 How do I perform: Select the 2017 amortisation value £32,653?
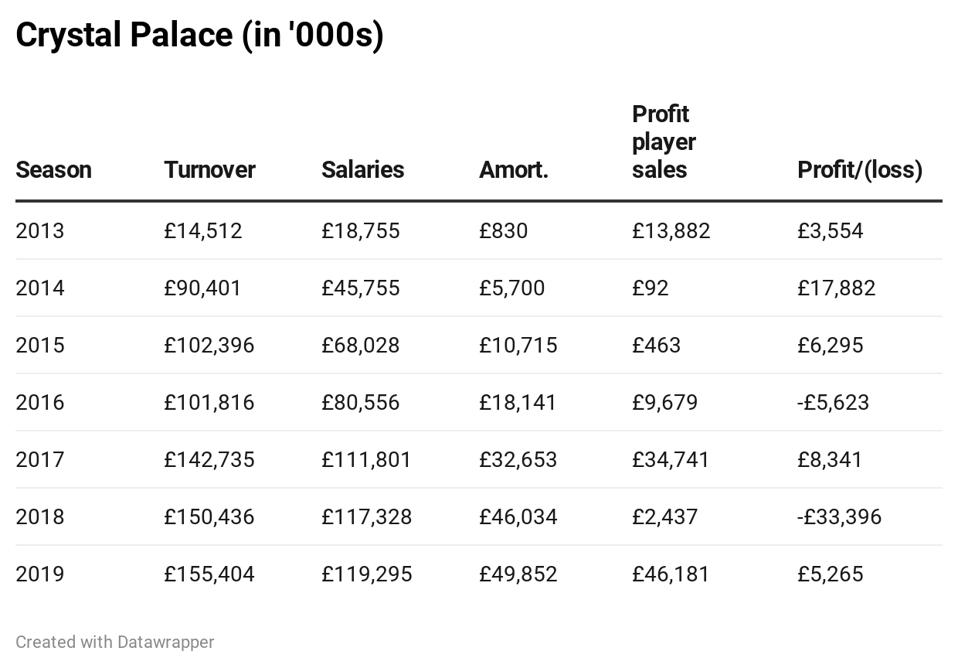pyautogui.click(x=518, y=460)
